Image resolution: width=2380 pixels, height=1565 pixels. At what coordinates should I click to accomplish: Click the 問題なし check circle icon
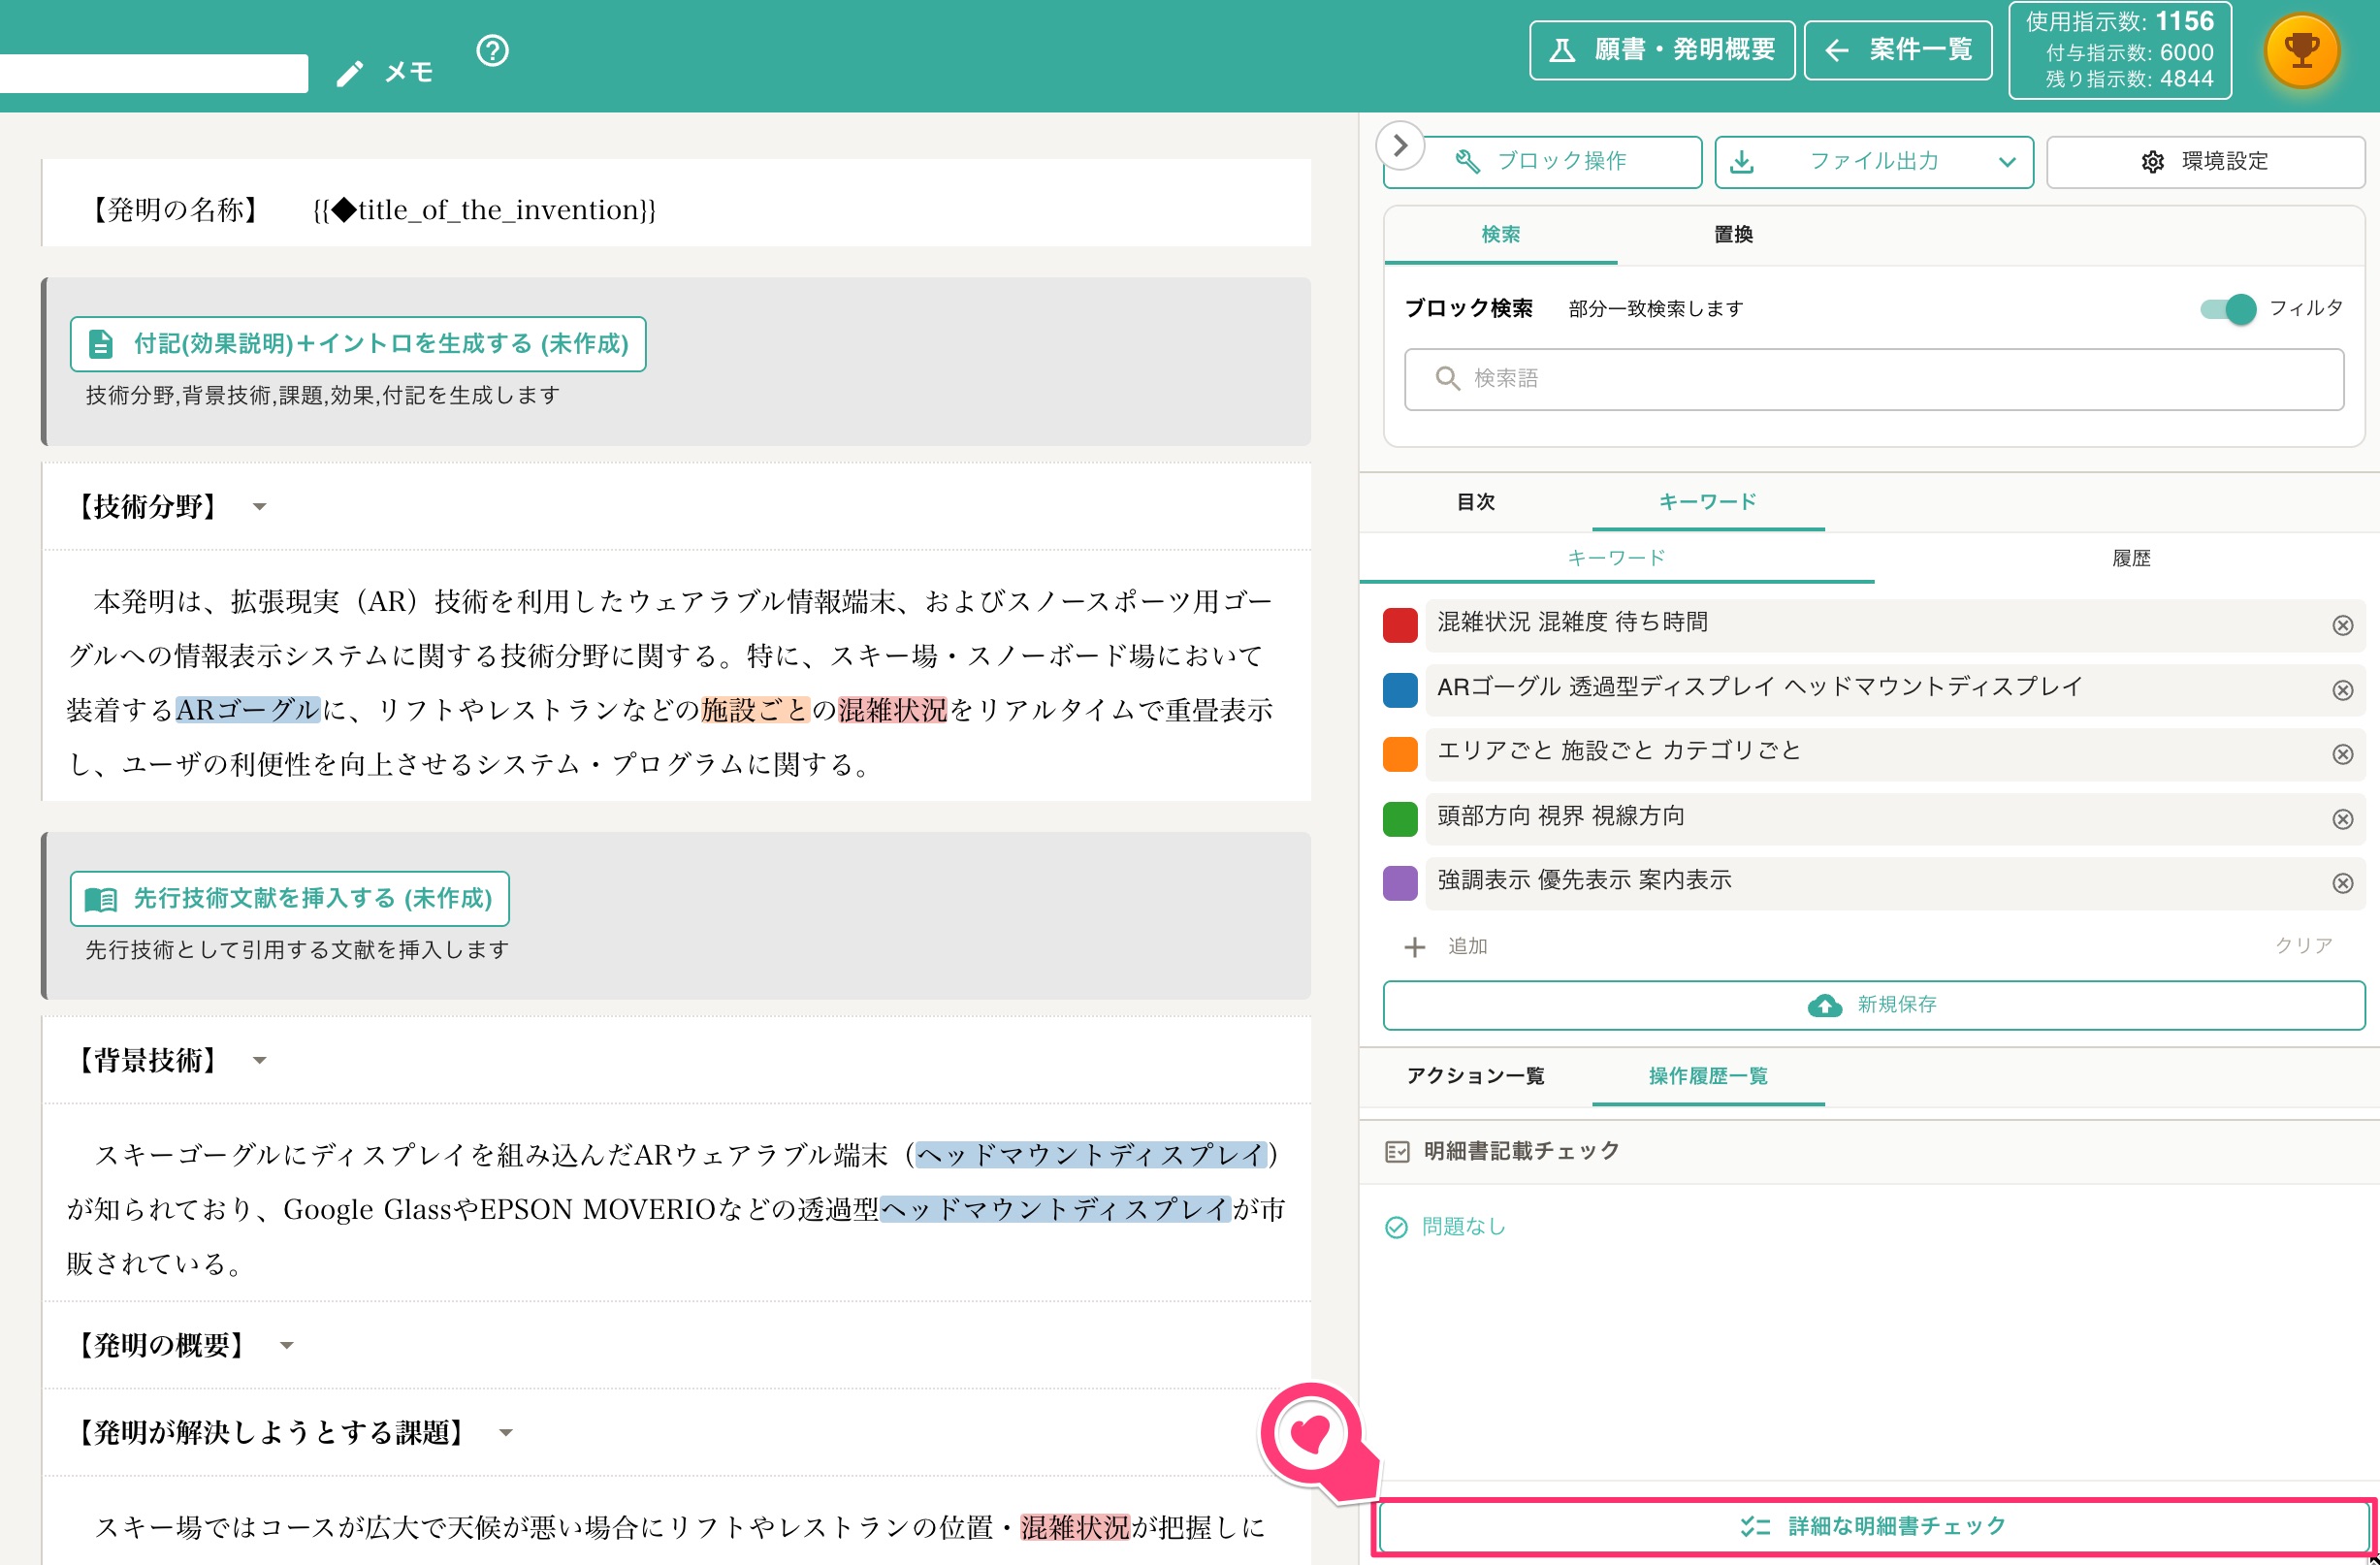click(x=1396, y=1227)
